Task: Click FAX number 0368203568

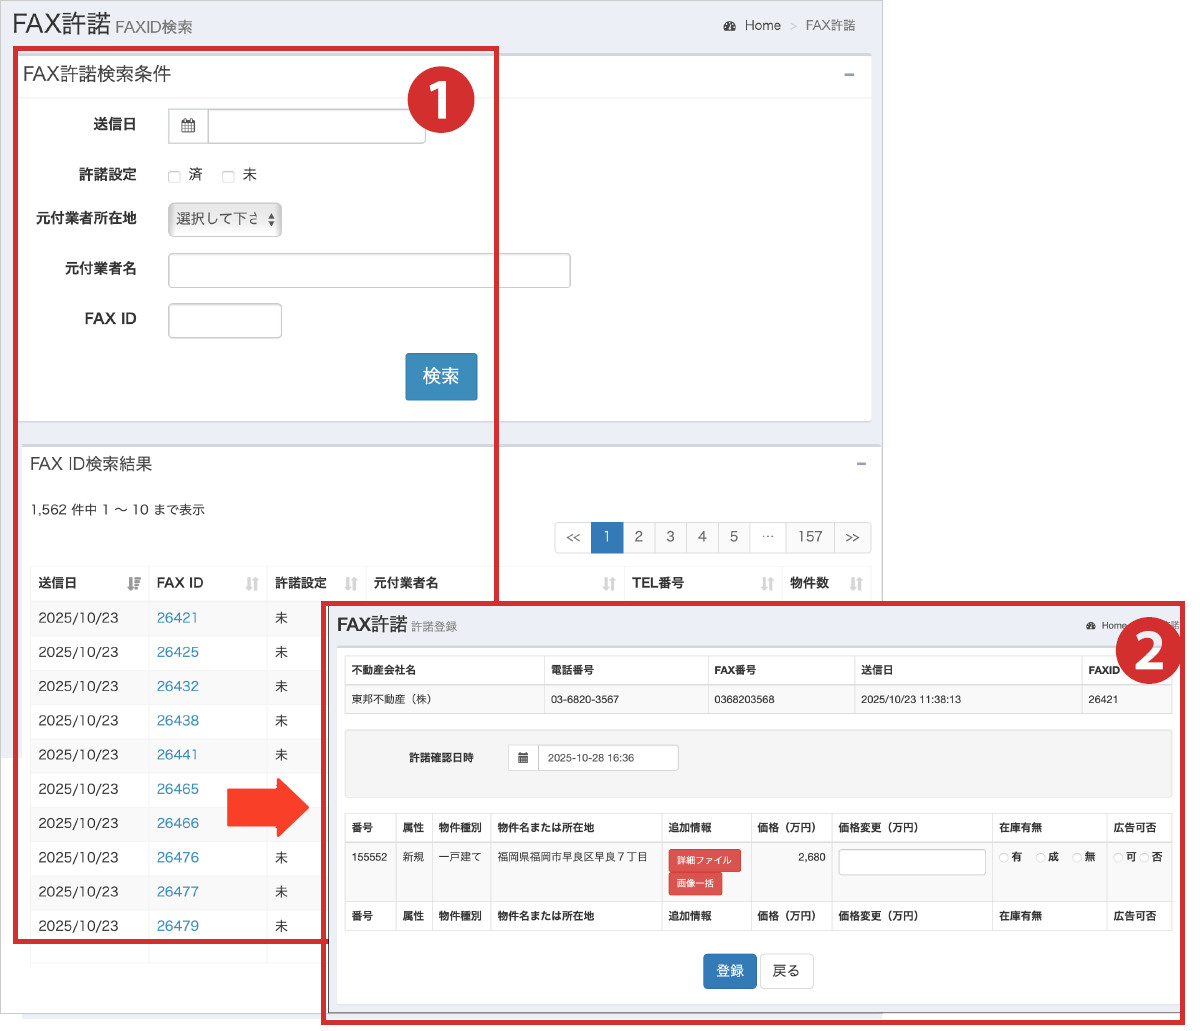Action: 744,700
